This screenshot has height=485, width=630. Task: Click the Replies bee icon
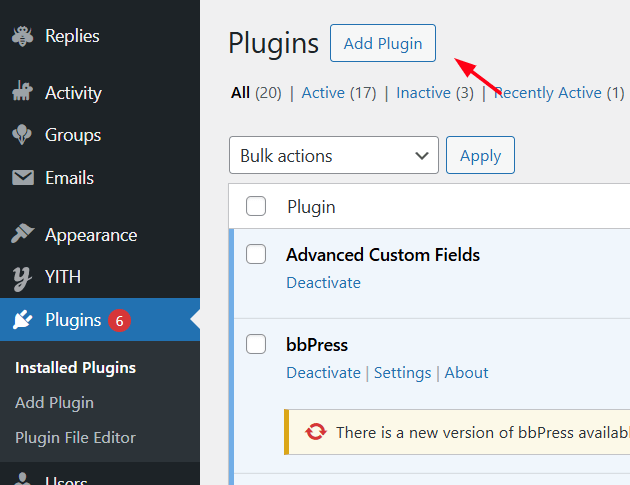[x=22, y=36]
